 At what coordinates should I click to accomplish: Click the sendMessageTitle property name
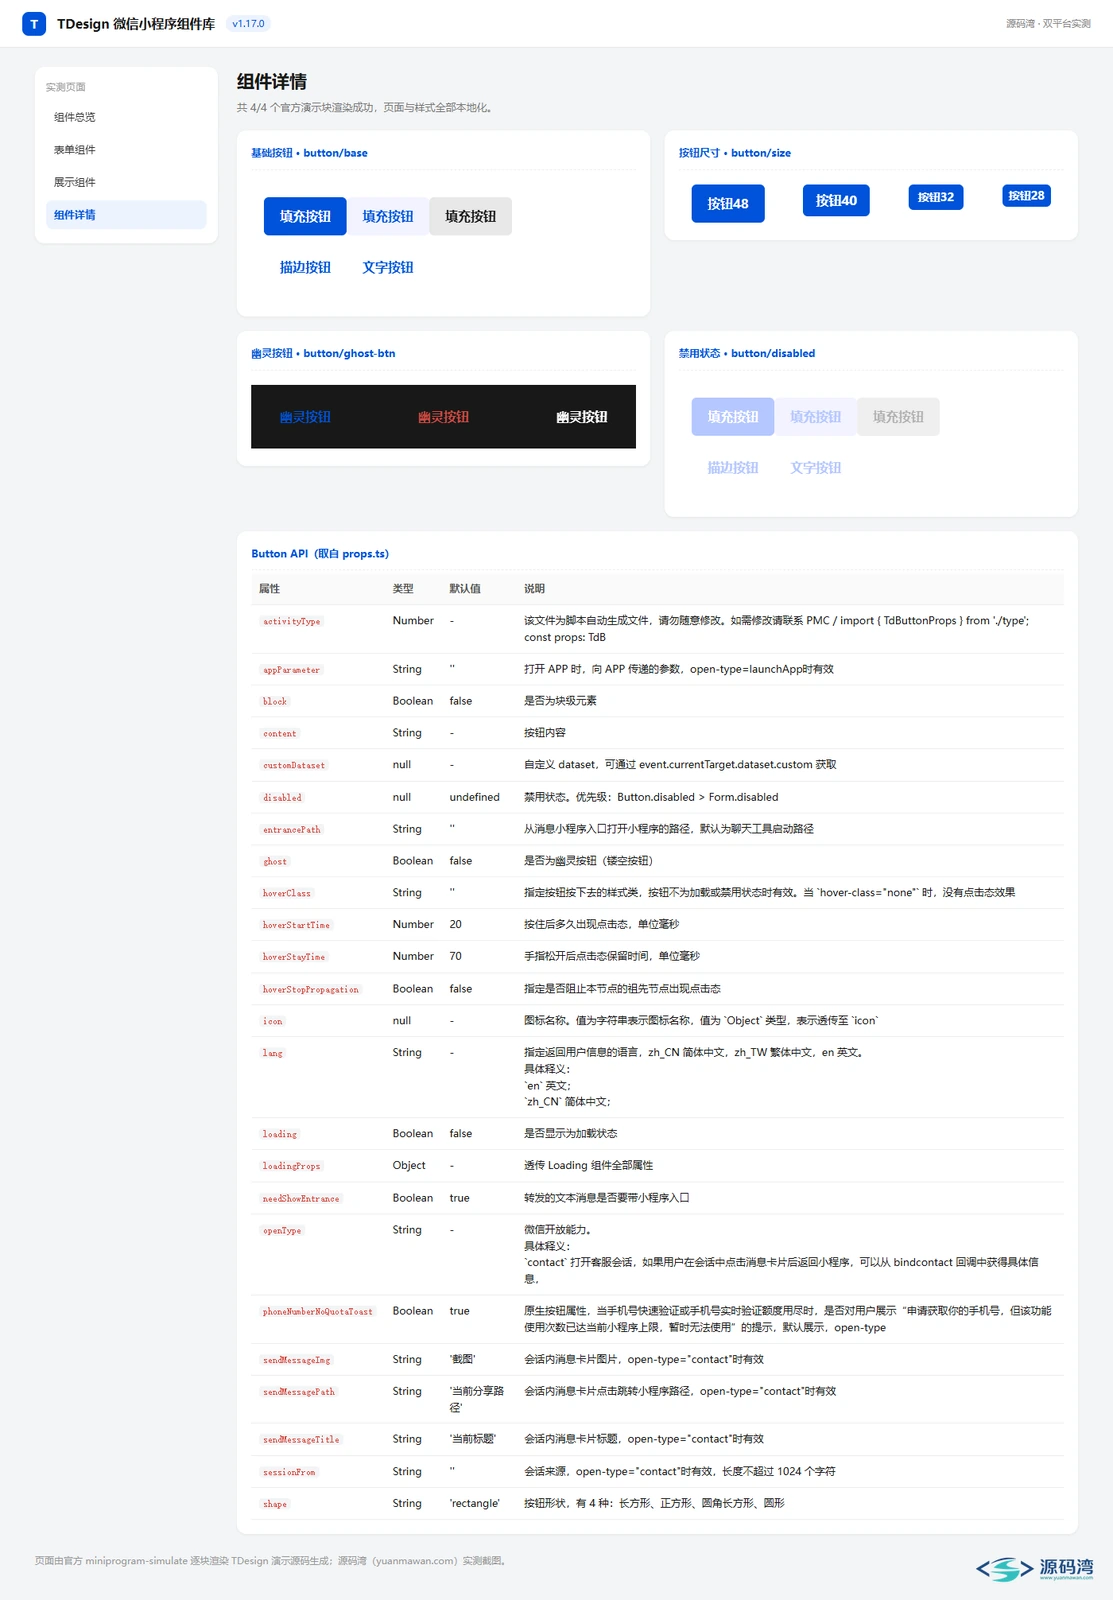click(x=301, y=1440)
